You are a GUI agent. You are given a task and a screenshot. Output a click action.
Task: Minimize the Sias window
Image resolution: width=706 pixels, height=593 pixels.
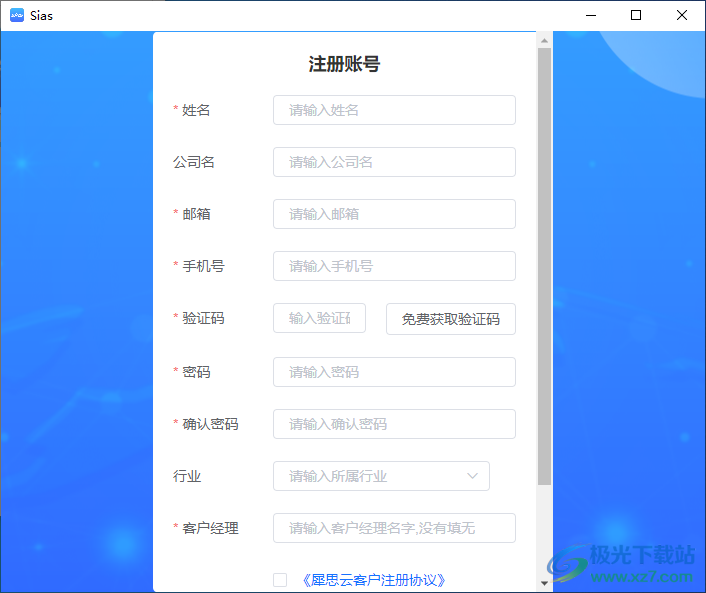pyautogui.click(x=591, y=15)
